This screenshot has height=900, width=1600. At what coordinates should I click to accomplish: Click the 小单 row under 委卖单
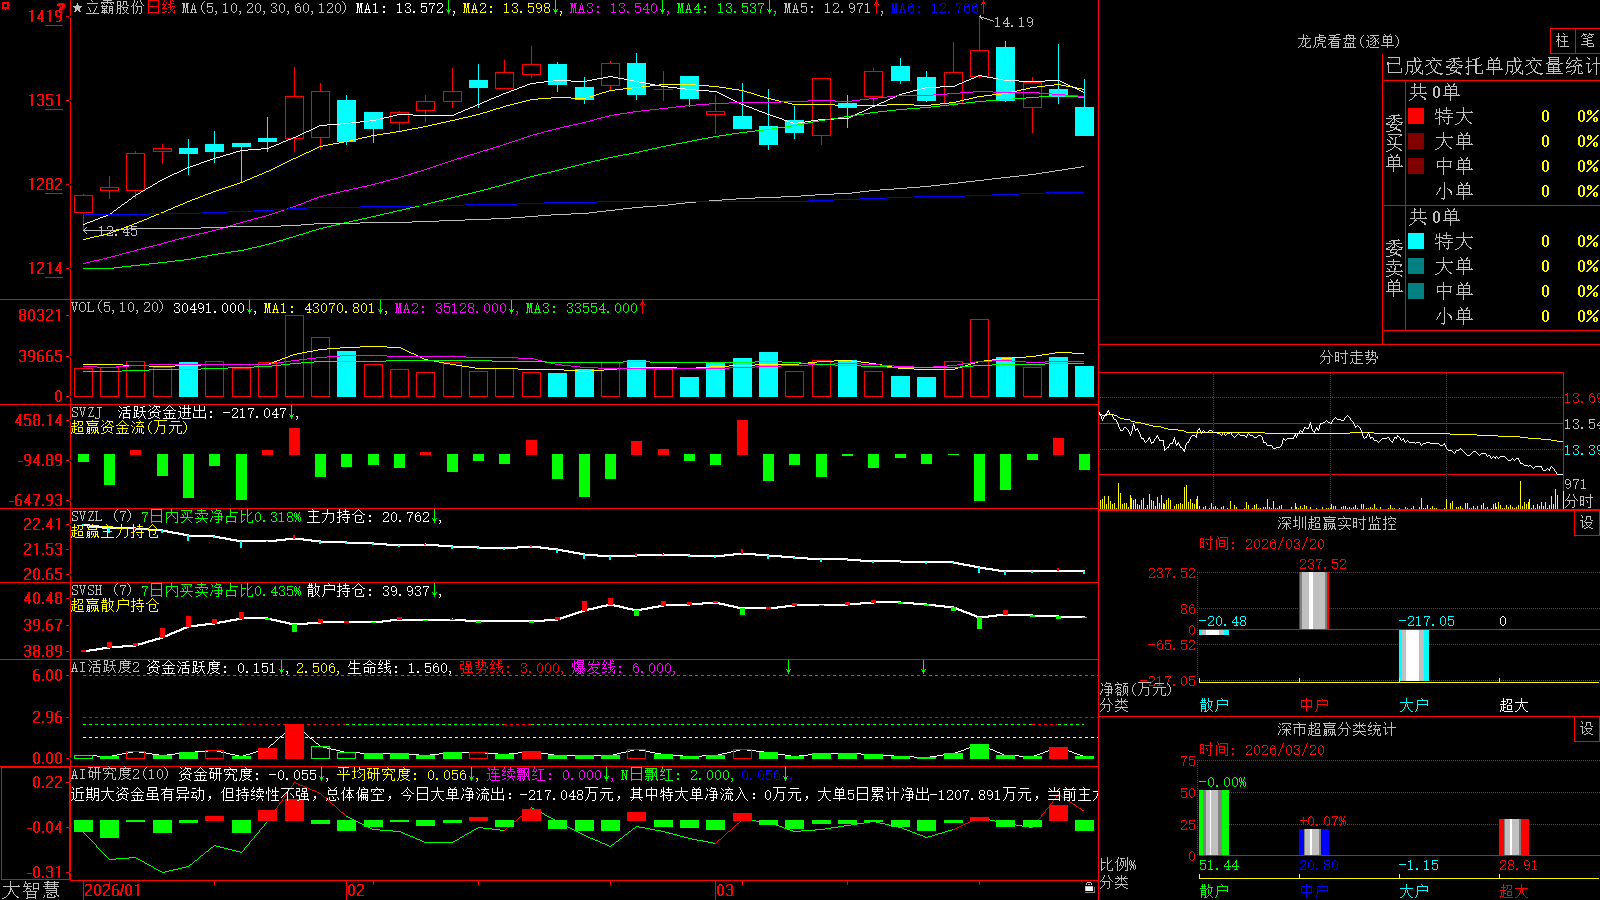[1503, 316]
